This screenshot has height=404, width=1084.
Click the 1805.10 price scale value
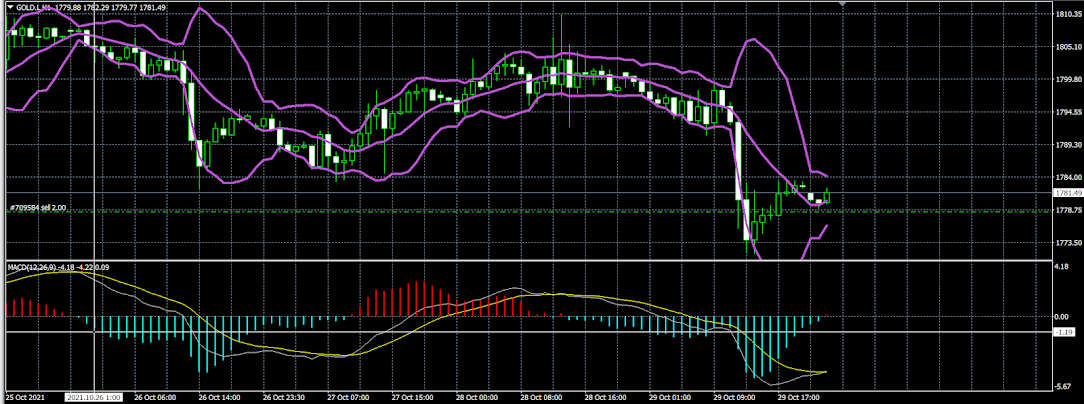coord(1067,46)
